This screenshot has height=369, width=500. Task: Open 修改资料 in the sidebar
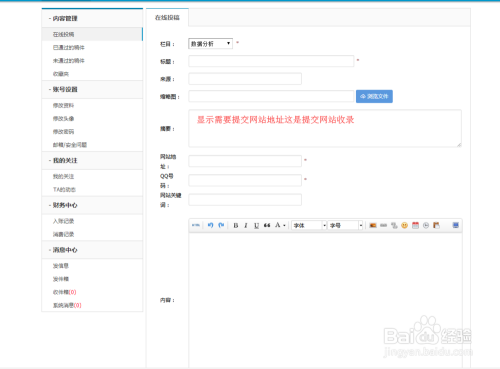[x=63, y=105]
